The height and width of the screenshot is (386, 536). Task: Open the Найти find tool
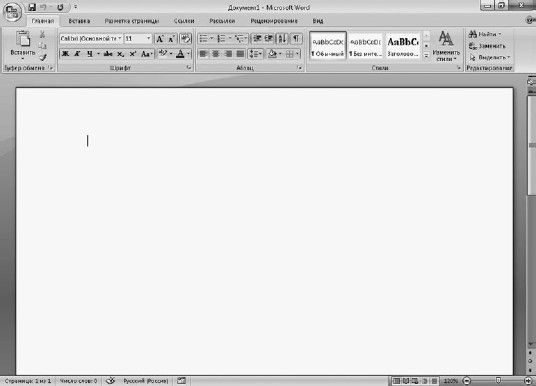tap(484, 34)
